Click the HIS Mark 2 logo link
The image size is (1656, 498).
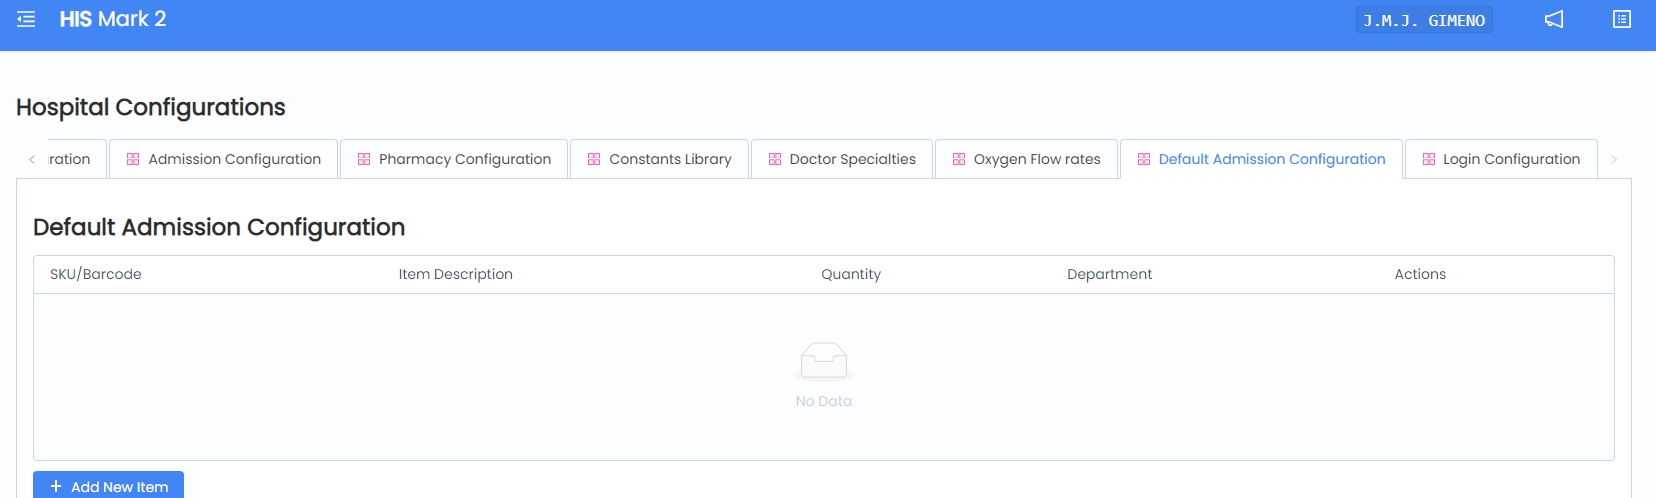click(x=113, y=19)
